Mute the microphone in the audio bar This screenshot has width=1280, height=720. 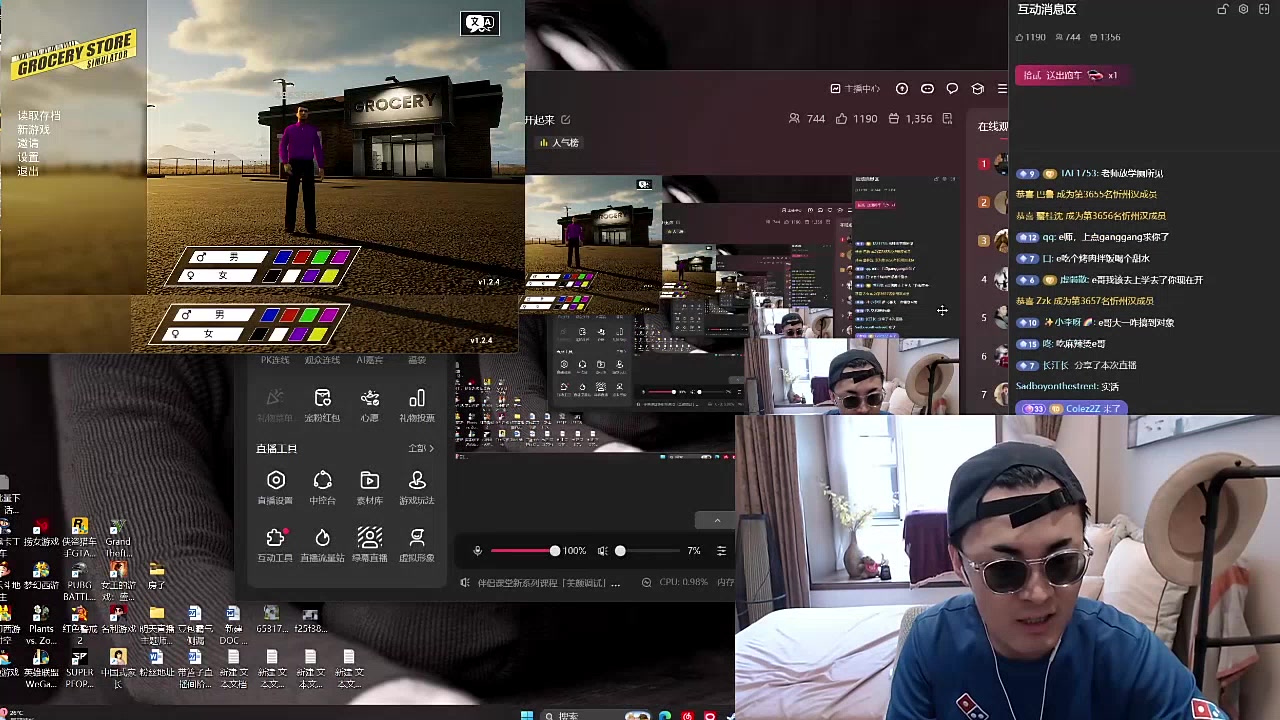coord(477,551)
